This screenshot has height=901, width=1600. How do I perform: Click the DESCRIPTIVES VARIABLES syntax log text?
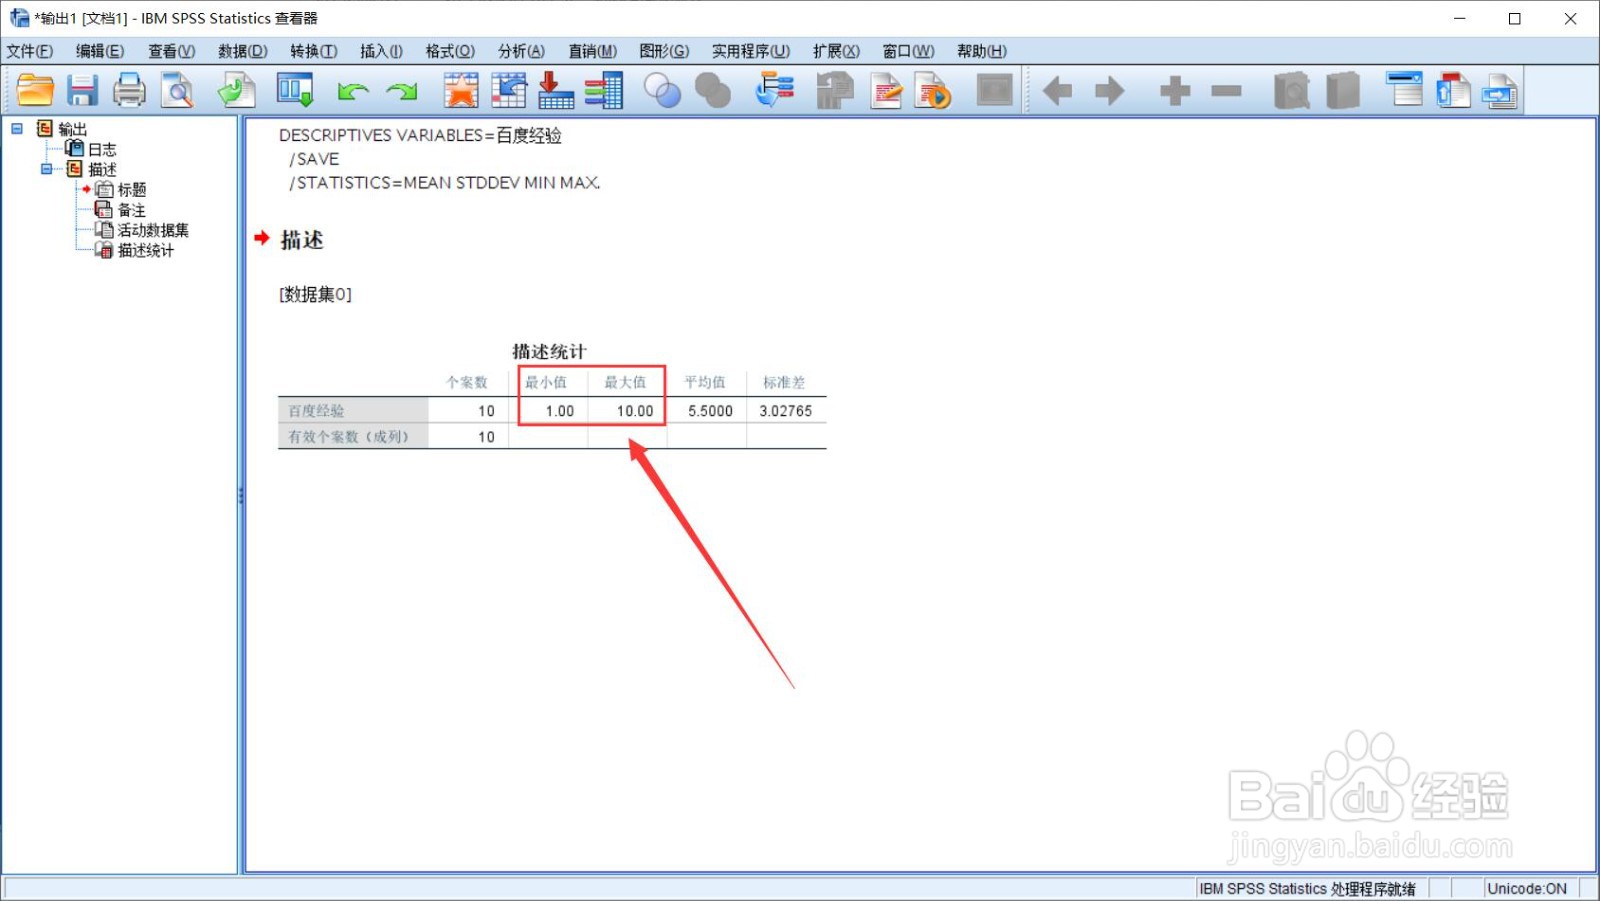(x=420, y=135)
